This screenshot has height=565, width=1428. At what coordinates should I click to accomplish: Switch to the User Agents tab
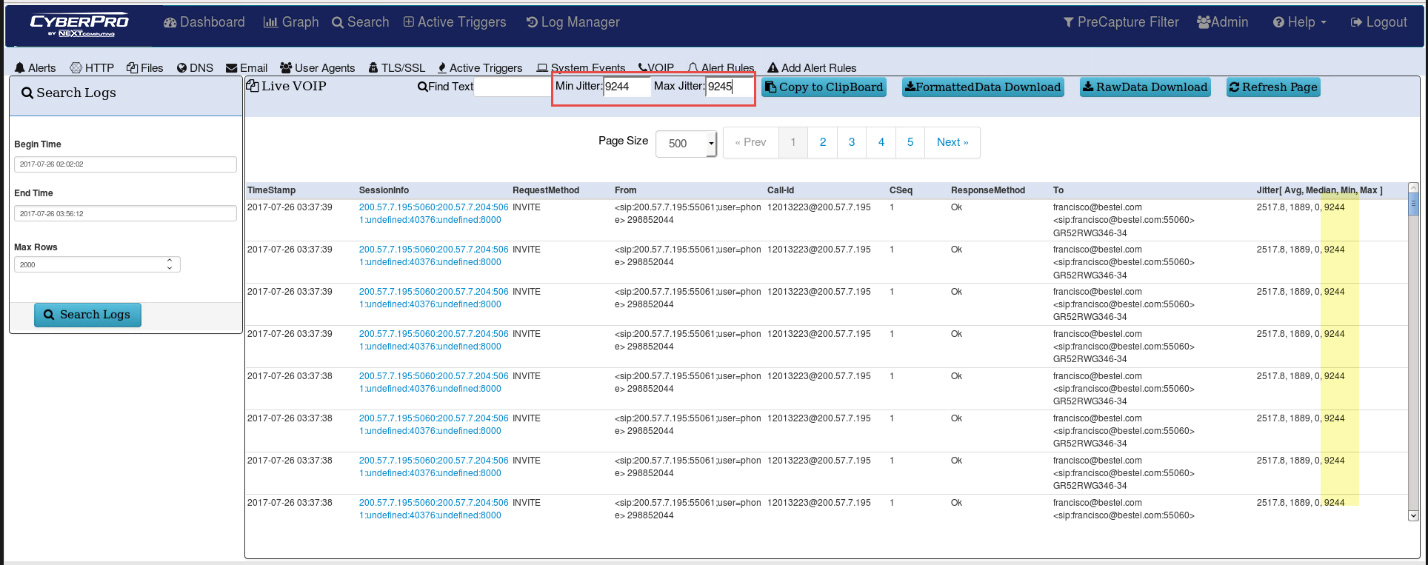point(317,68)
